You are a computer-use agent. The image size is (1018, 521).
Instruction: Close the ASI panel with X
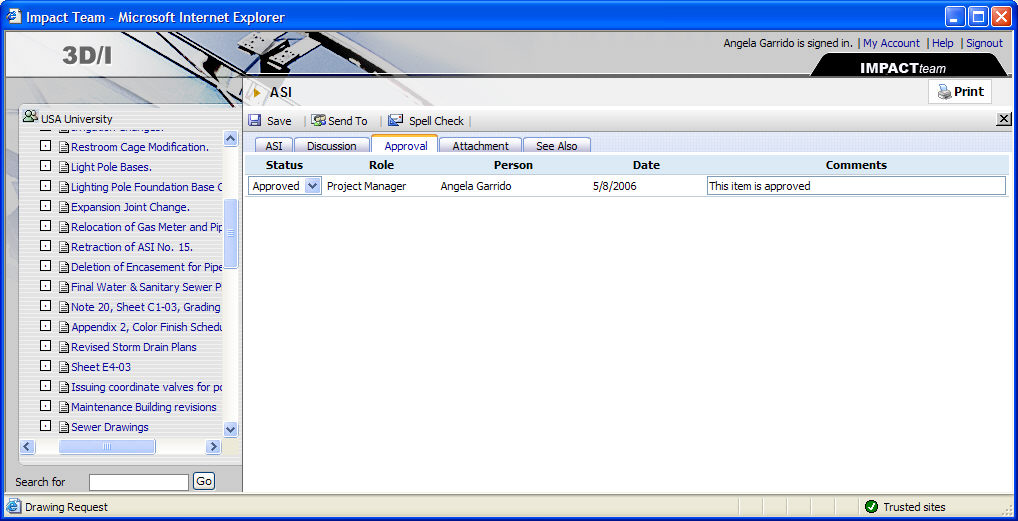coord(1004,119)
